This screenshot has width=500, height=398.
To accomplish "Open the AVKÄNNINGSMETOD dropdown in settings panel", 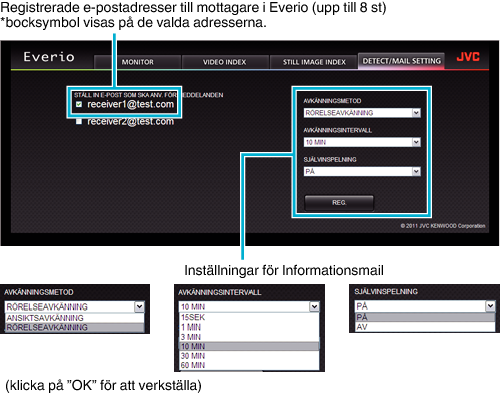I will (362, 113).
